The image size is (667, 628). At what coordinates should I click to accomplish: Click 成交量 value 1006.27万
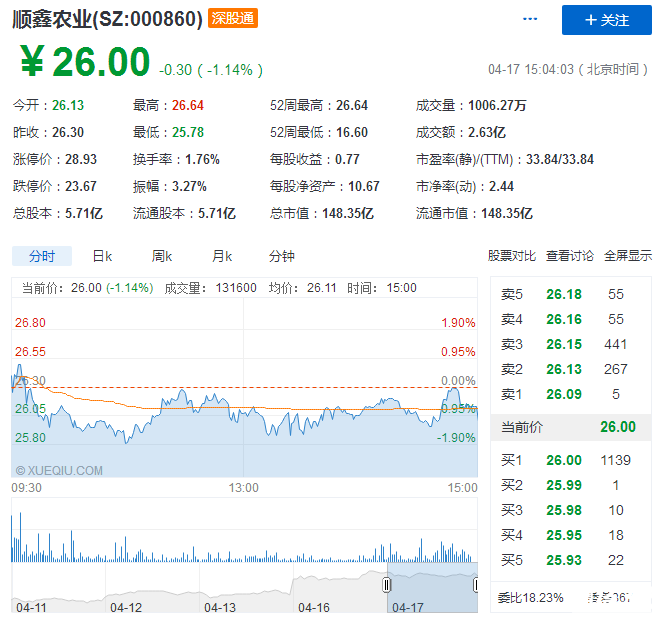click(x=497, y=105)
